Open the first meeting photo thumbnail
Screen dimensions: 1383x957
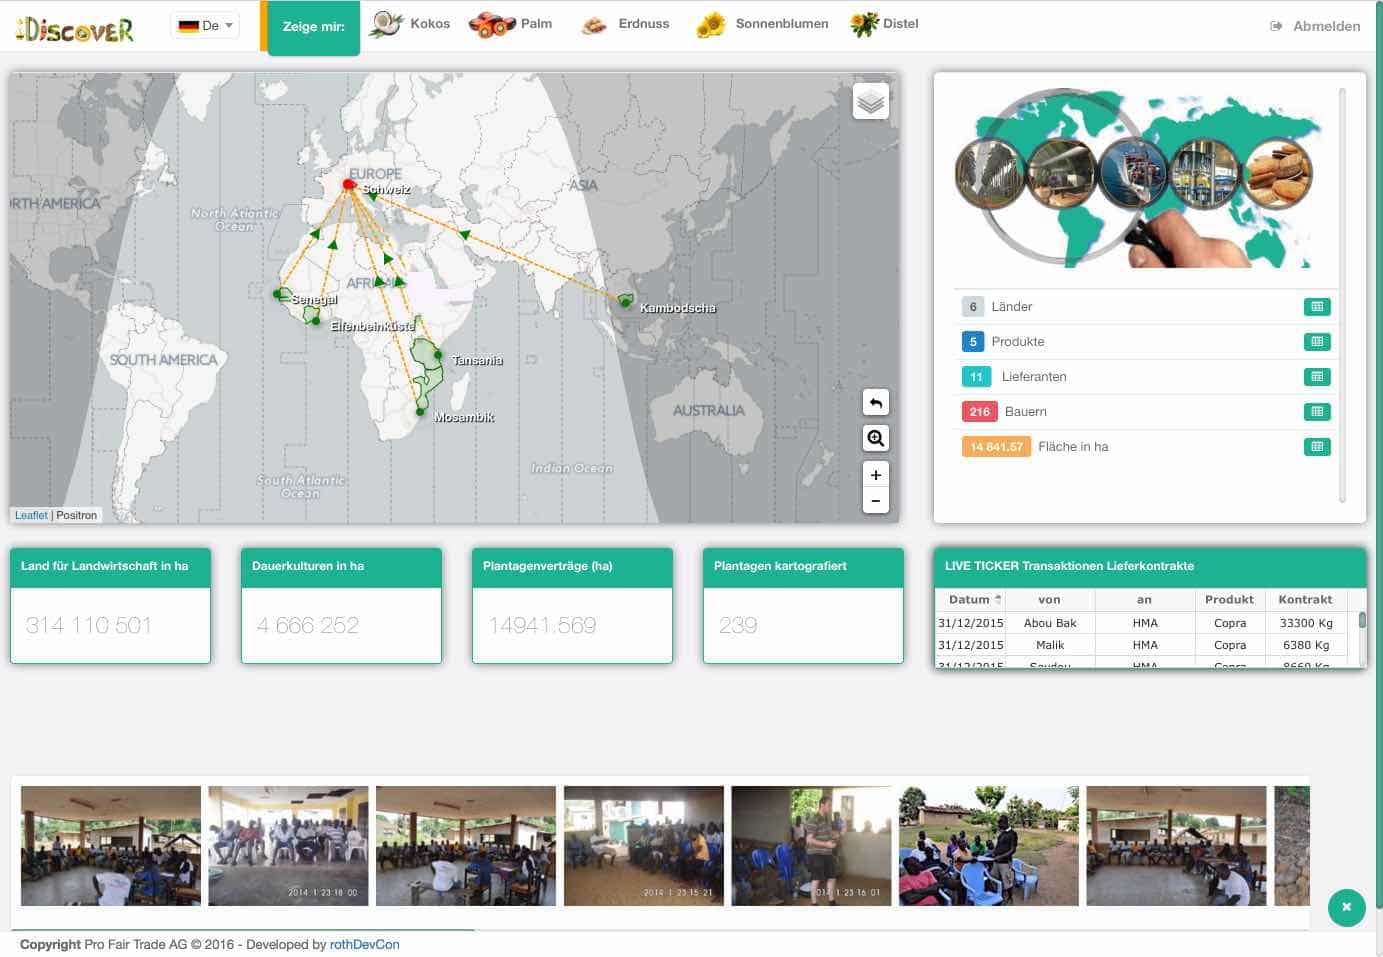(x=111, y=846)
